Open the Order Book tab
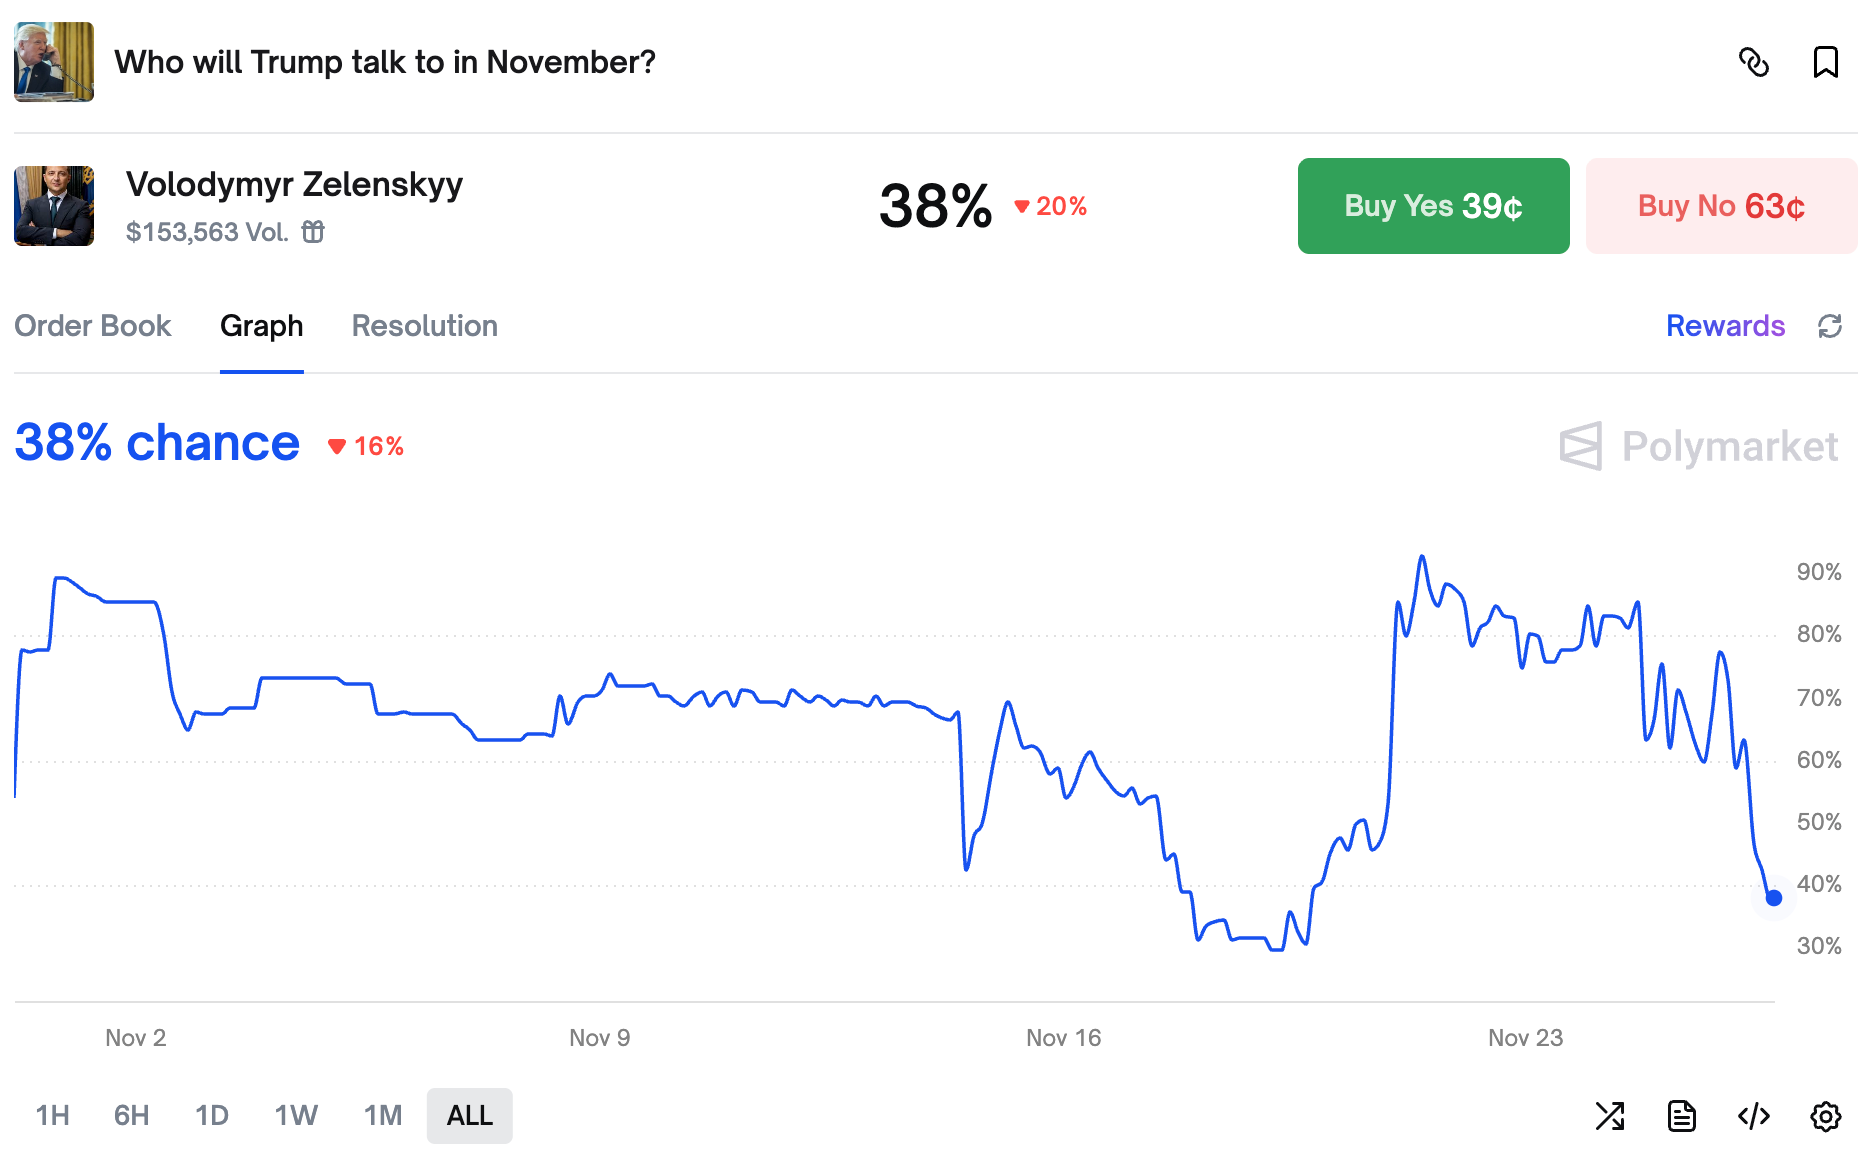This screenshot has height=1156, width=1870. [x=93, y=326]
